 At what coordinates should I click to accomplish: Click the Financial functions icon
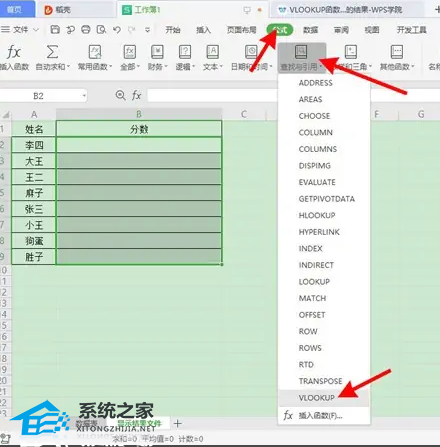pos(157,52)
